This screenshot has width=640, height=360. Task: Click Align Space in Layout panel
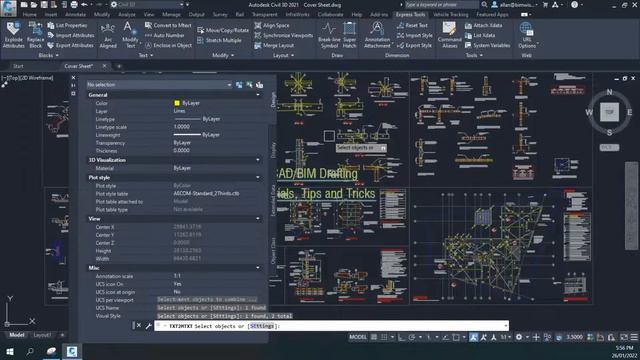(x=271, y=25)
